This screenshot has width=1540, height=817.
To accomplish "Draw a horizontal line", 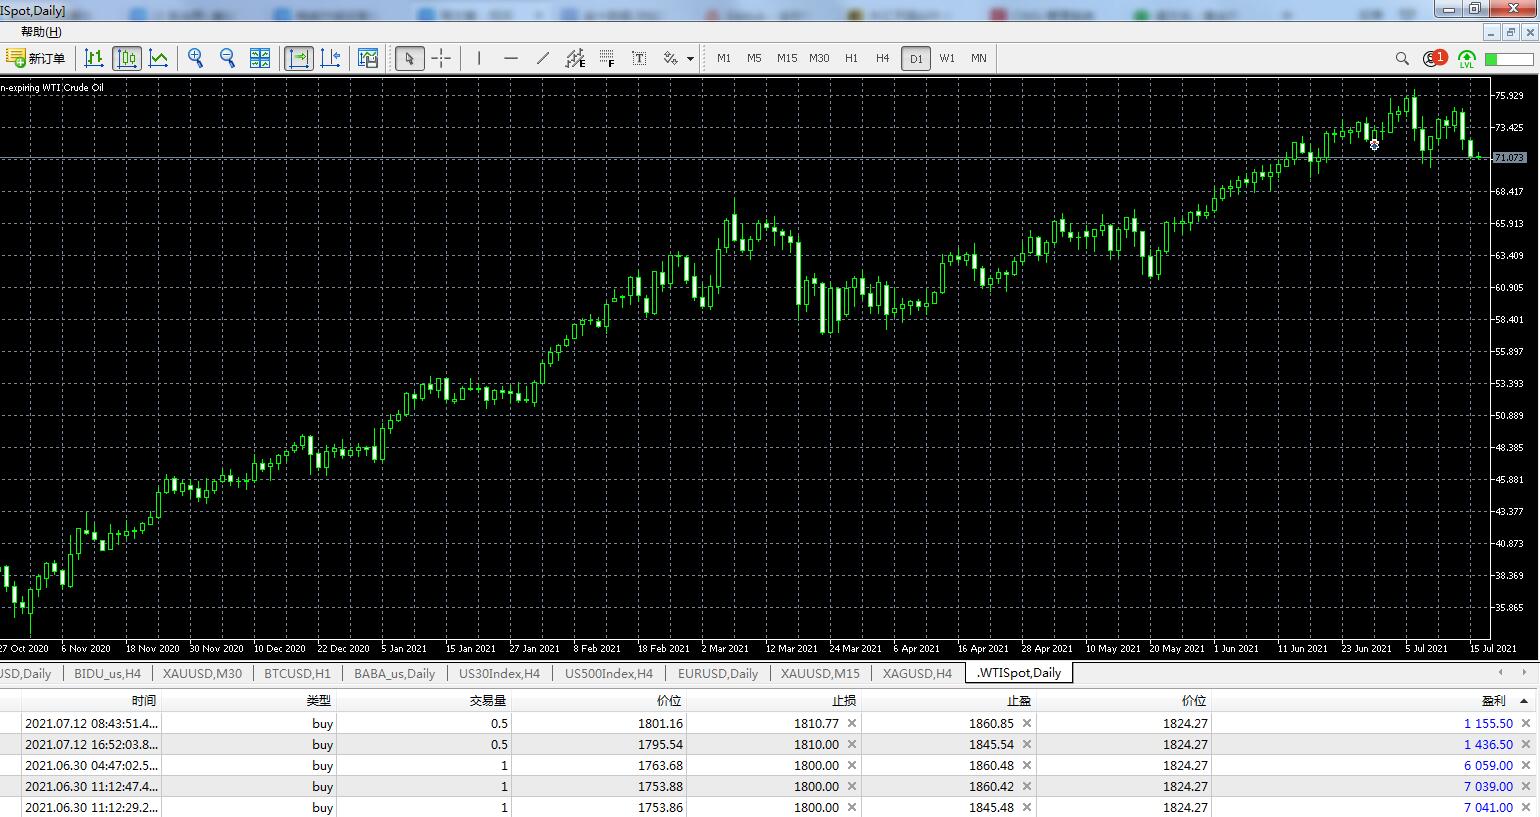I will (x=511, y=58).
